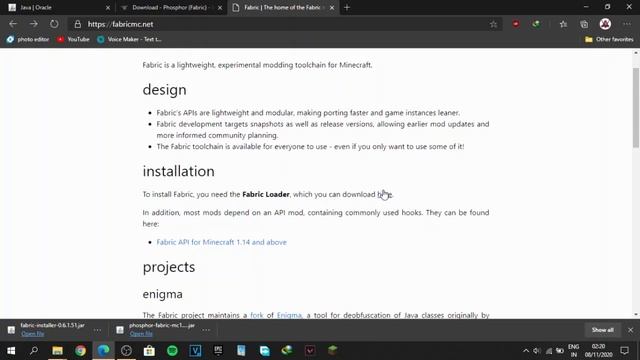Click the bold Fabric Loader text
The image size is (640, 360).
pos(266,194)
